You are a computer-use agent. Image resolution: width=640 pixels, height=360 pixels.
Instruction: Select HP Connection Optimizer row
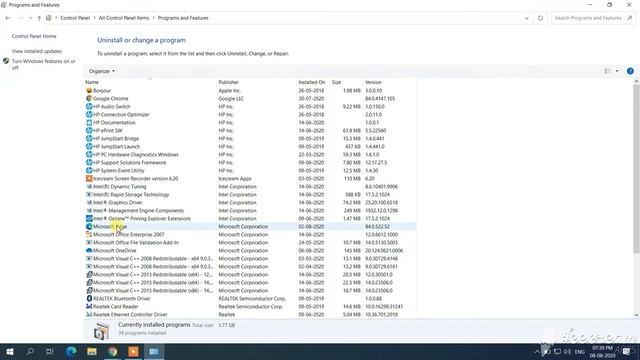[250, 115]
